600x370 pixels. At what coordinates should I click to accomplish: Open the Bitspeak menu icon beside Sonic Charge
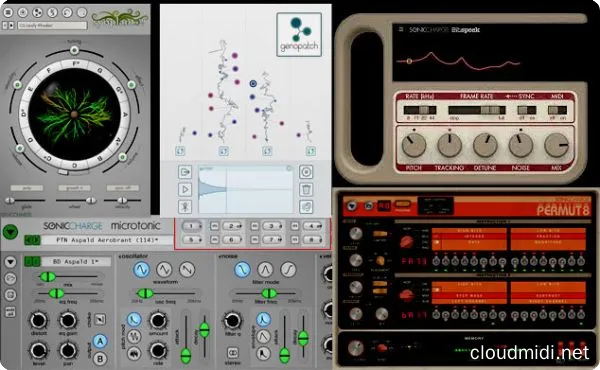pos(401,29)
